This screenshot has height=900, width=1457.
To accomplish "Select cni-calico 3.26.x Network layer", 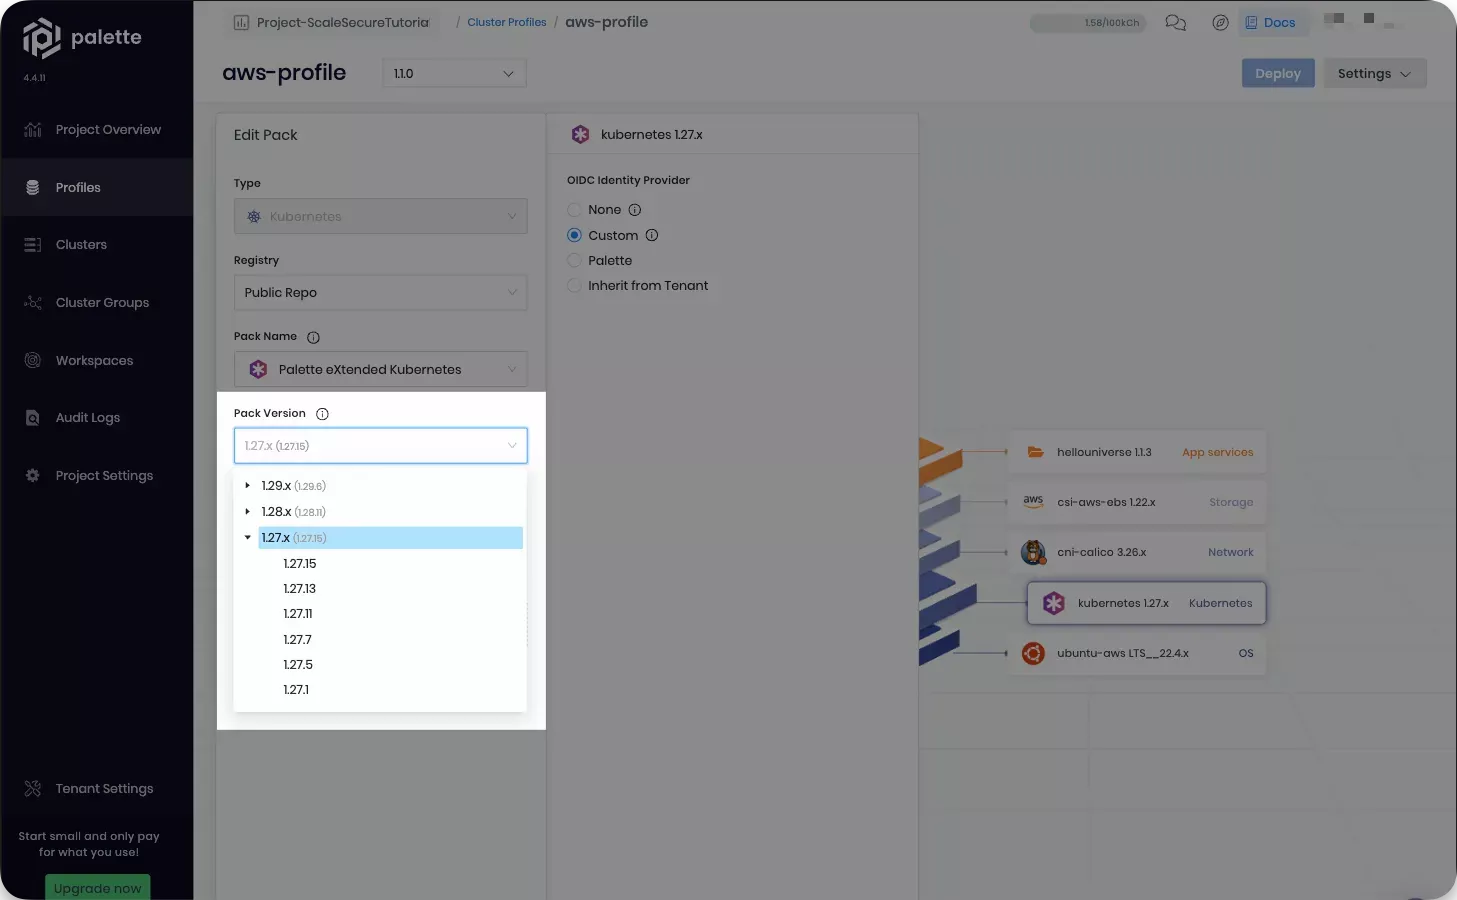I will click(x=1138, y=553).
